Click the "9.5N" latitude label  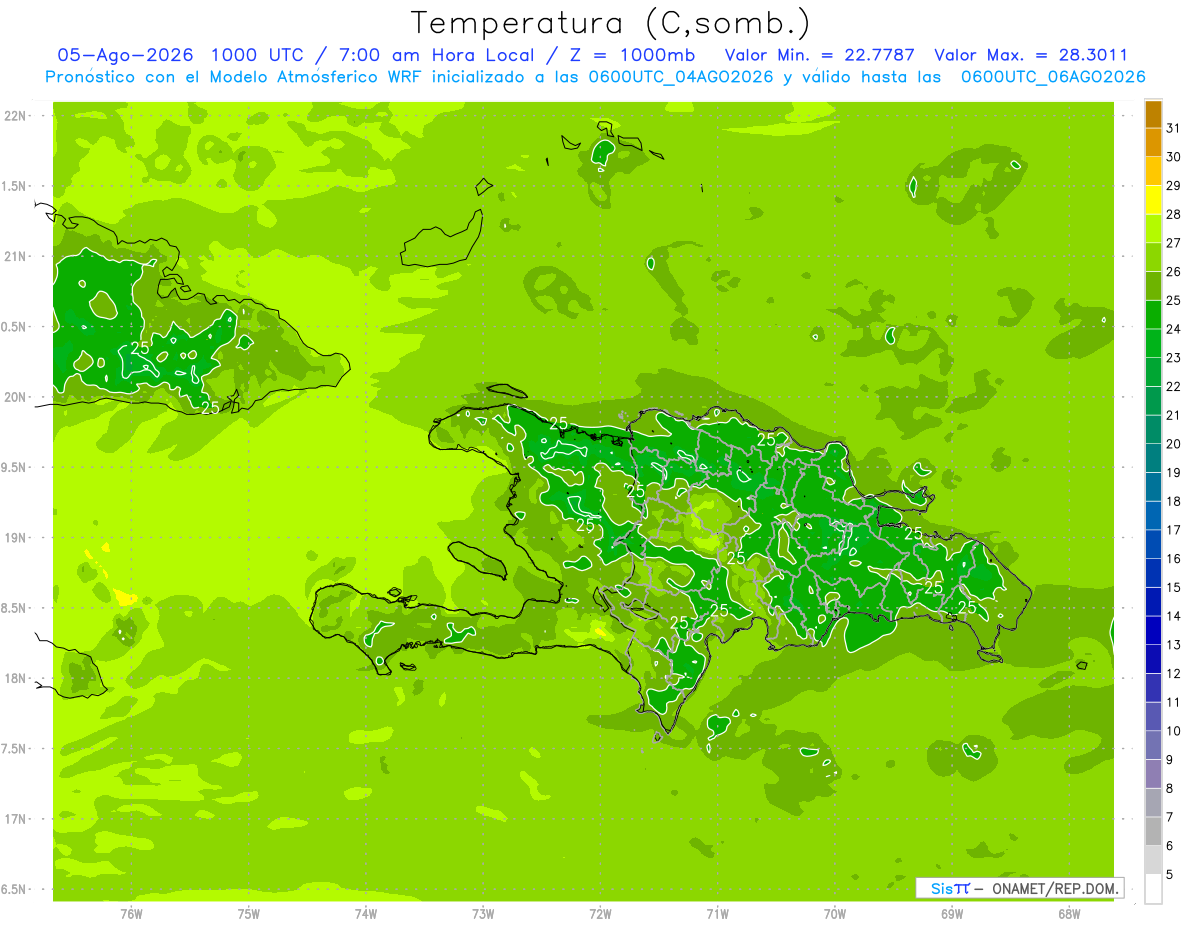pyautogui.click(x=15, y=467)
